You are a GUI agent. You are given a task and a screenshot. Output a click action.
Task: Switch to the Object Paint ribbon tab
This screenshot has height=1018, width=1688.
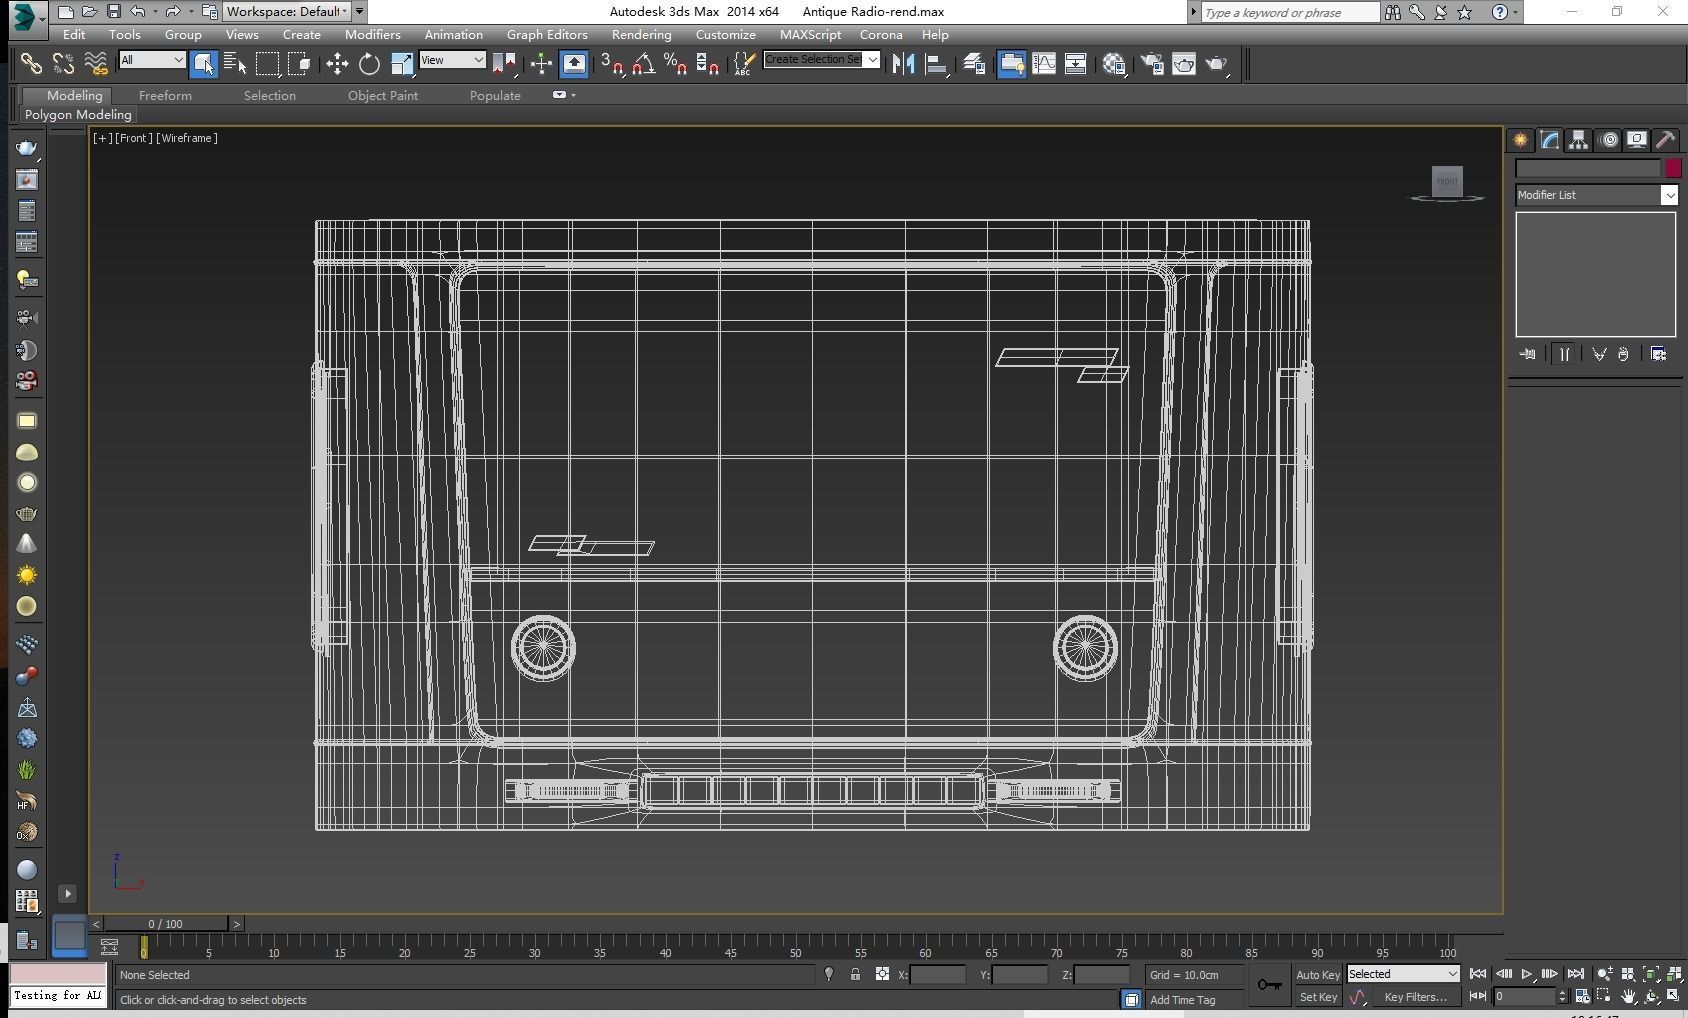coord(383,95)
